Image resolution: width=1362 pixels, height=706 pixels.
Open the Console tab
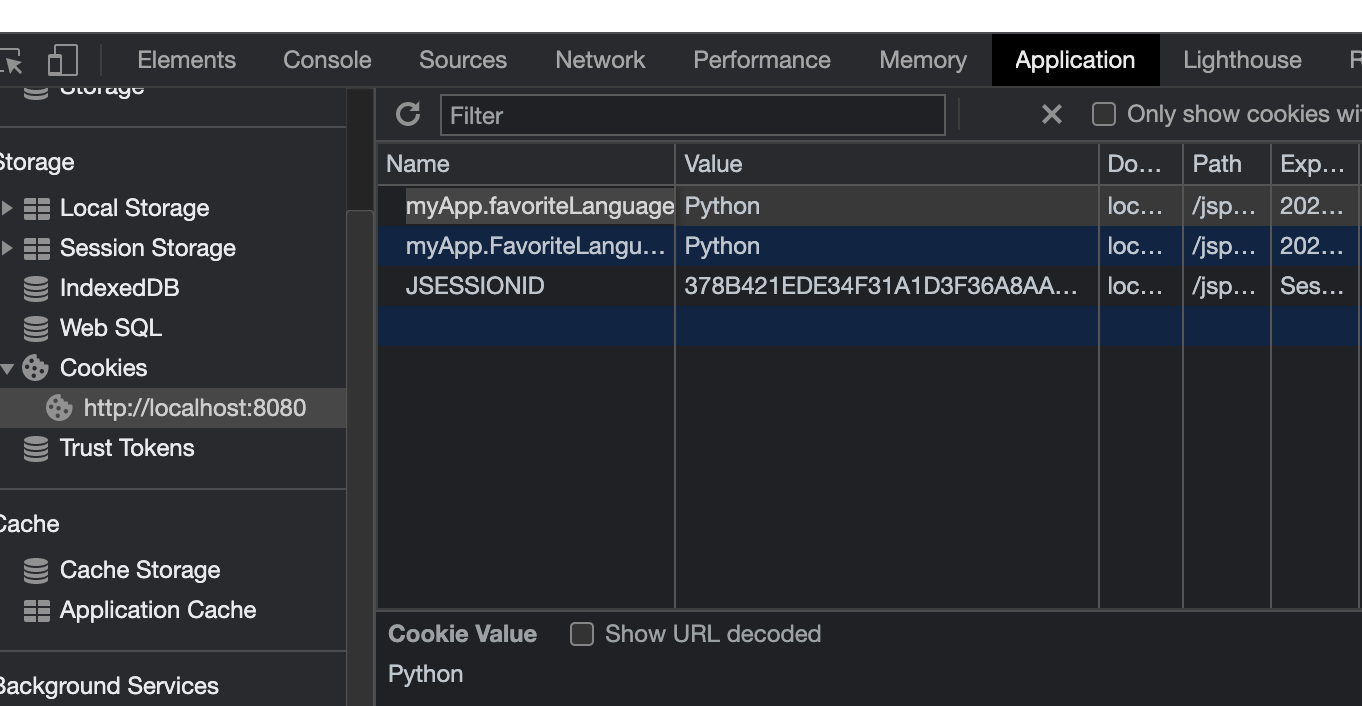(327, 60)
